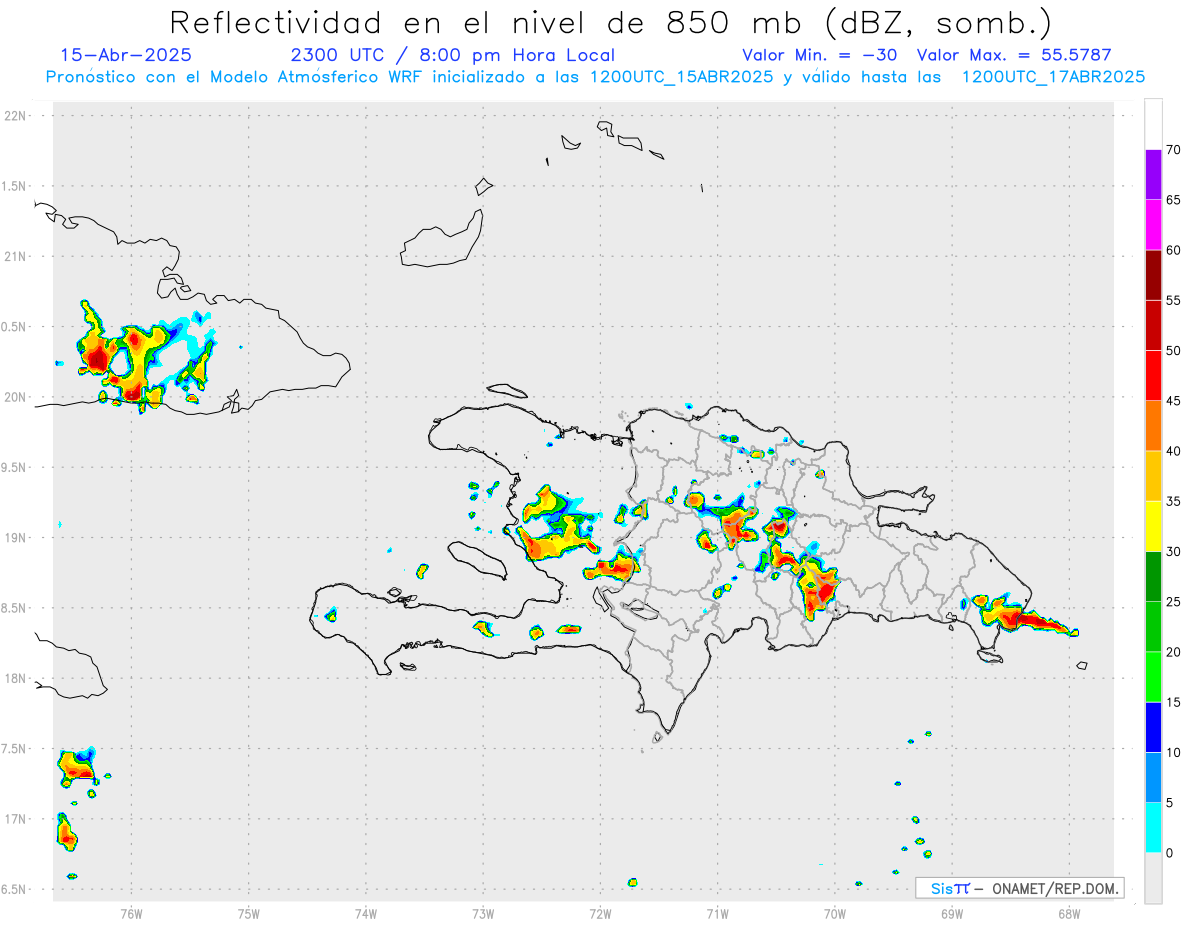Image resolution: width=1200 pixels, height=927 pixels.
Task: Click the initialization time '1200UTC_15ABR2025'
Action: click(681, 77)
